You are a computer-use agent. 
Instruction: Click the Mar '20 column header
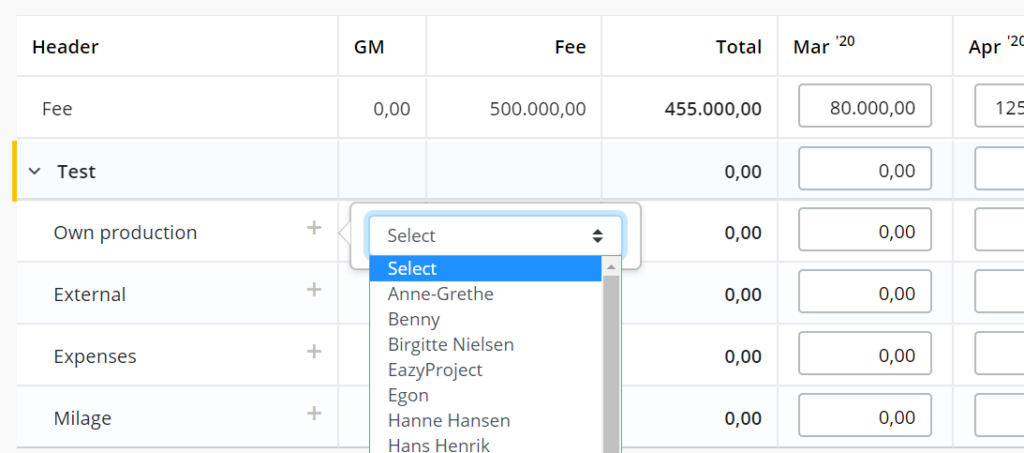pos(824,46)
